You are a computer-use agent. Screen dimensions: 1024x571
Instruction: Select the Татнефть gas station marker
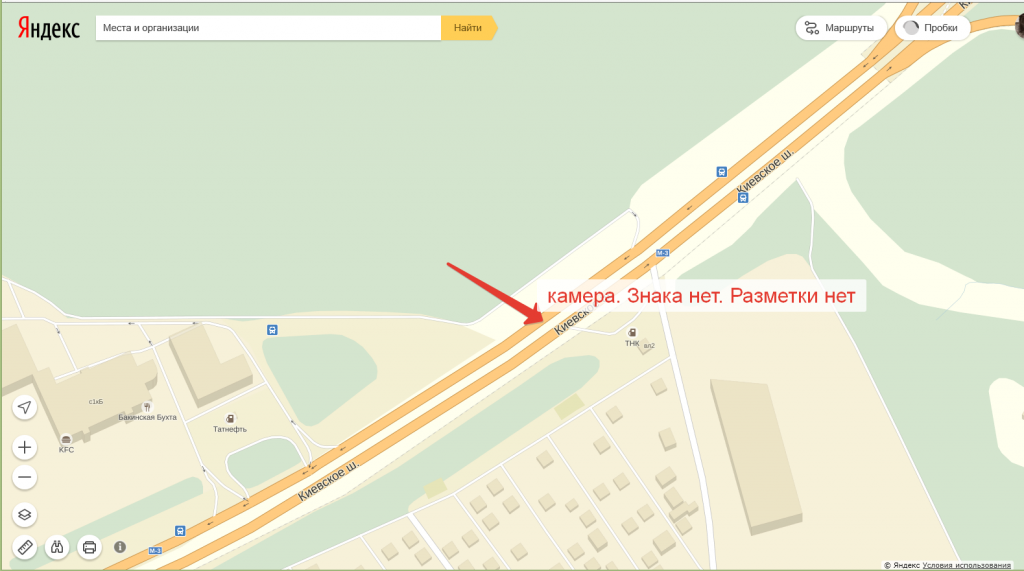(x=230, y=419)
